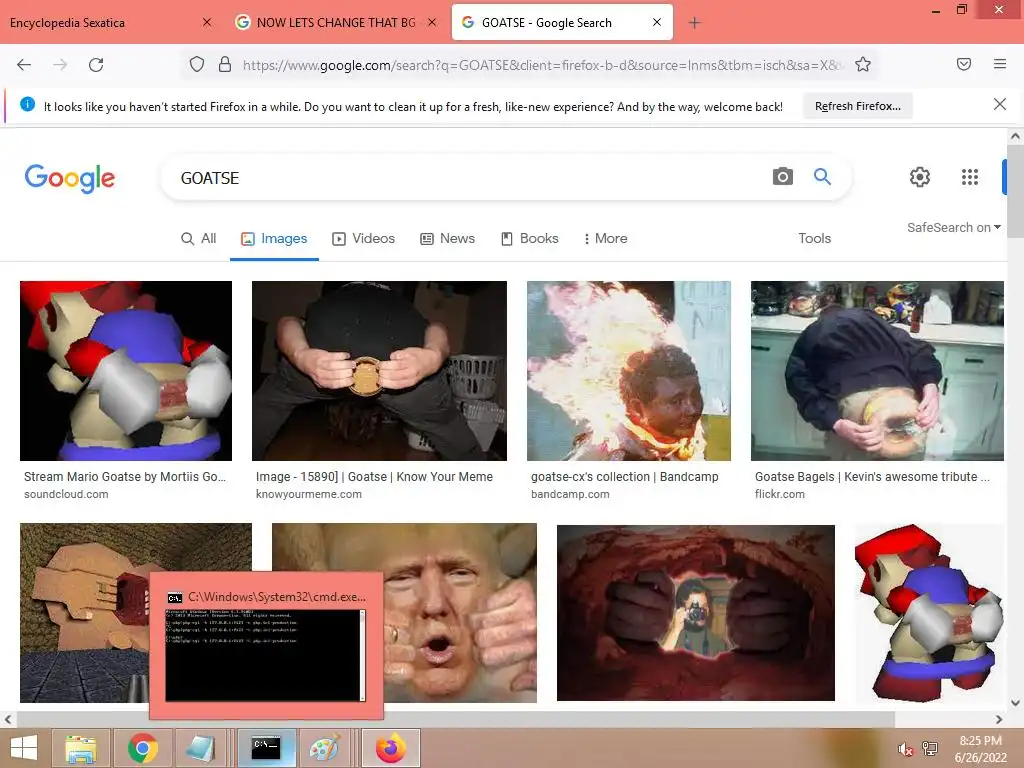Screen dimensions: 1024x768
Task: Open the Tools search options
Action: [814, 238]
